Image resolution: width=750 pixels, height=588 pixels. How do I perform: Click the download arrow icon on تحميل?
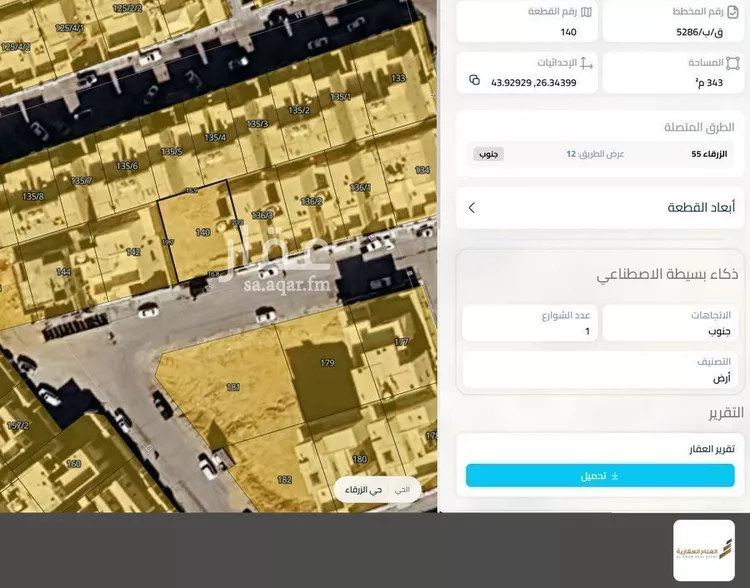615,476
